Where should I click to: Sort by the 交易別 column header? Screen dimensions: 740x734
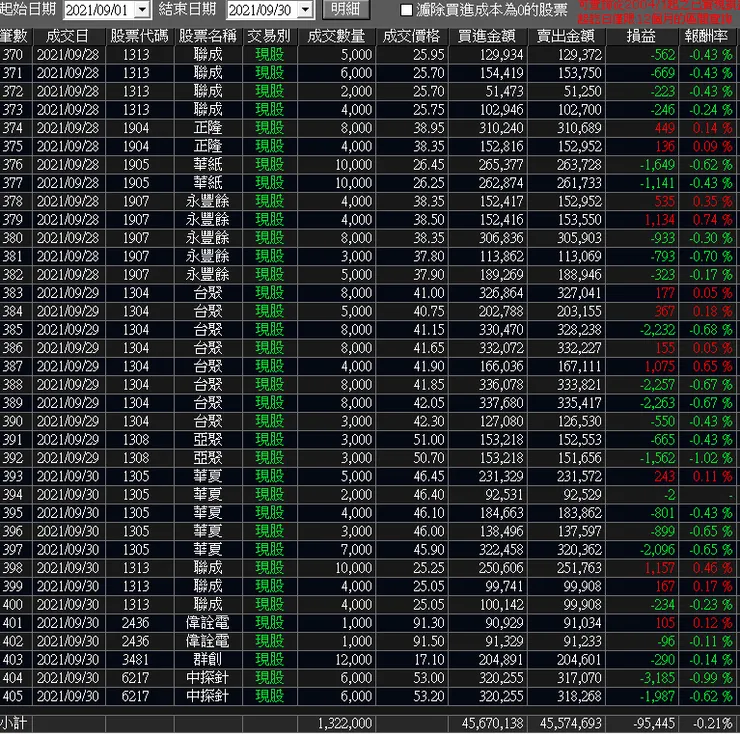[269, 36]
